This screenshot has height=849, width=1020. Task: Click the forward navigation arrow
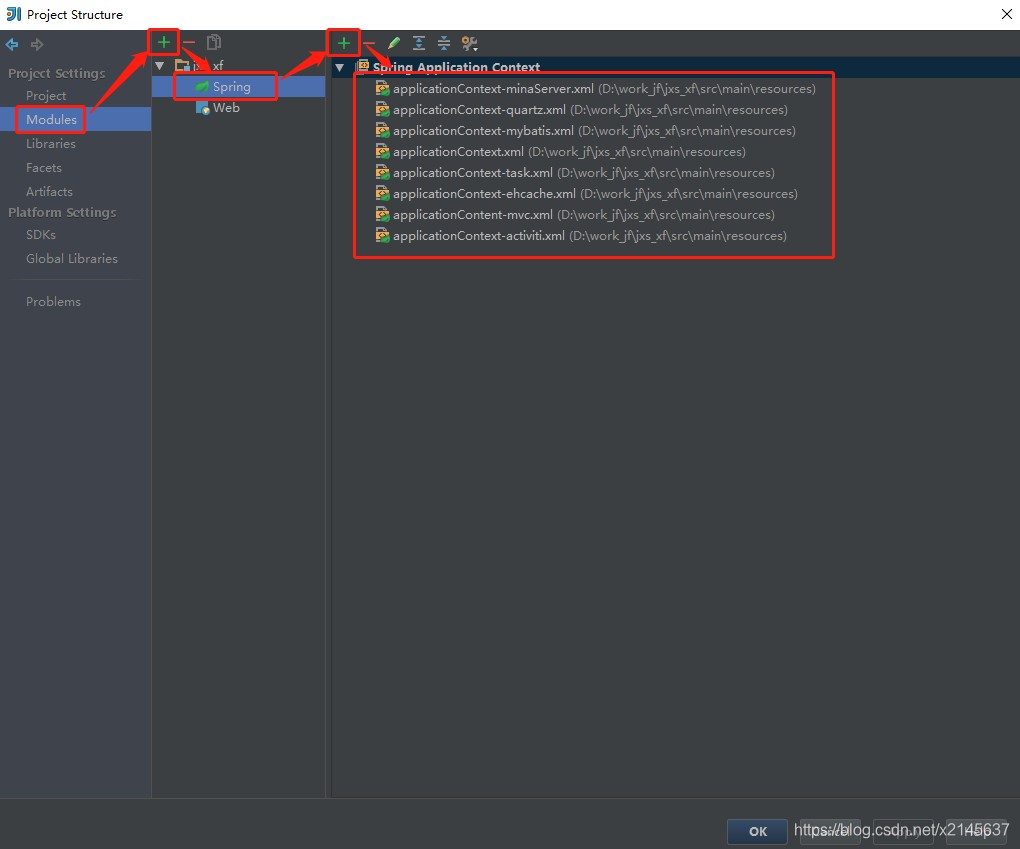[x=37, y=44]
